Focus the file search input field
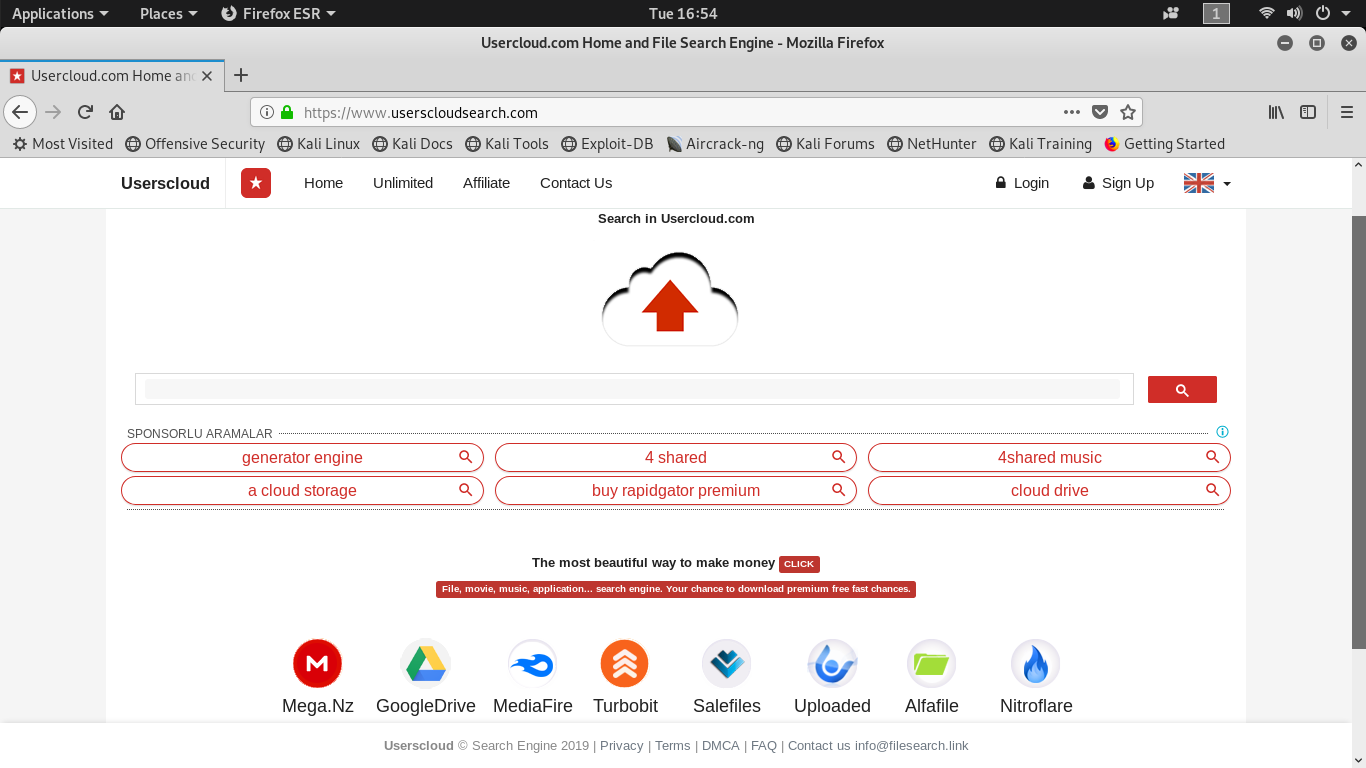Image resolution: width=1366 pixels, height=768 pixels. tap(634, 389)
